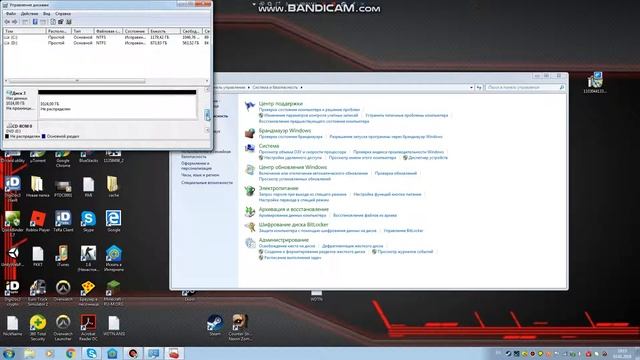This screenshot has height=360, width=640.
Task: Expand the Control Panel address bar dropdown arrow
Action: (x=471, y=87)
